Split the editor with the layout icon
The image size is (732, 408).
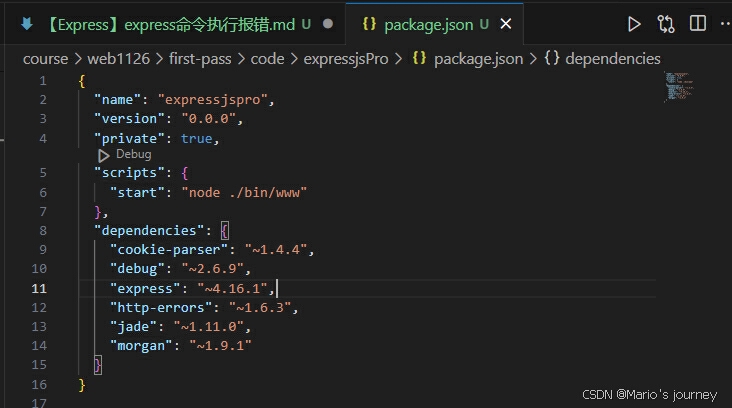tap(697, 23)
